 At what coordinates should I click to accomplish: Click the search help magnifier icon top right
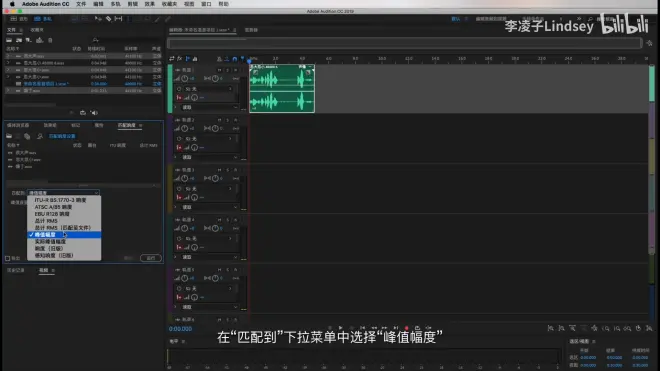(x=590, y=19)
